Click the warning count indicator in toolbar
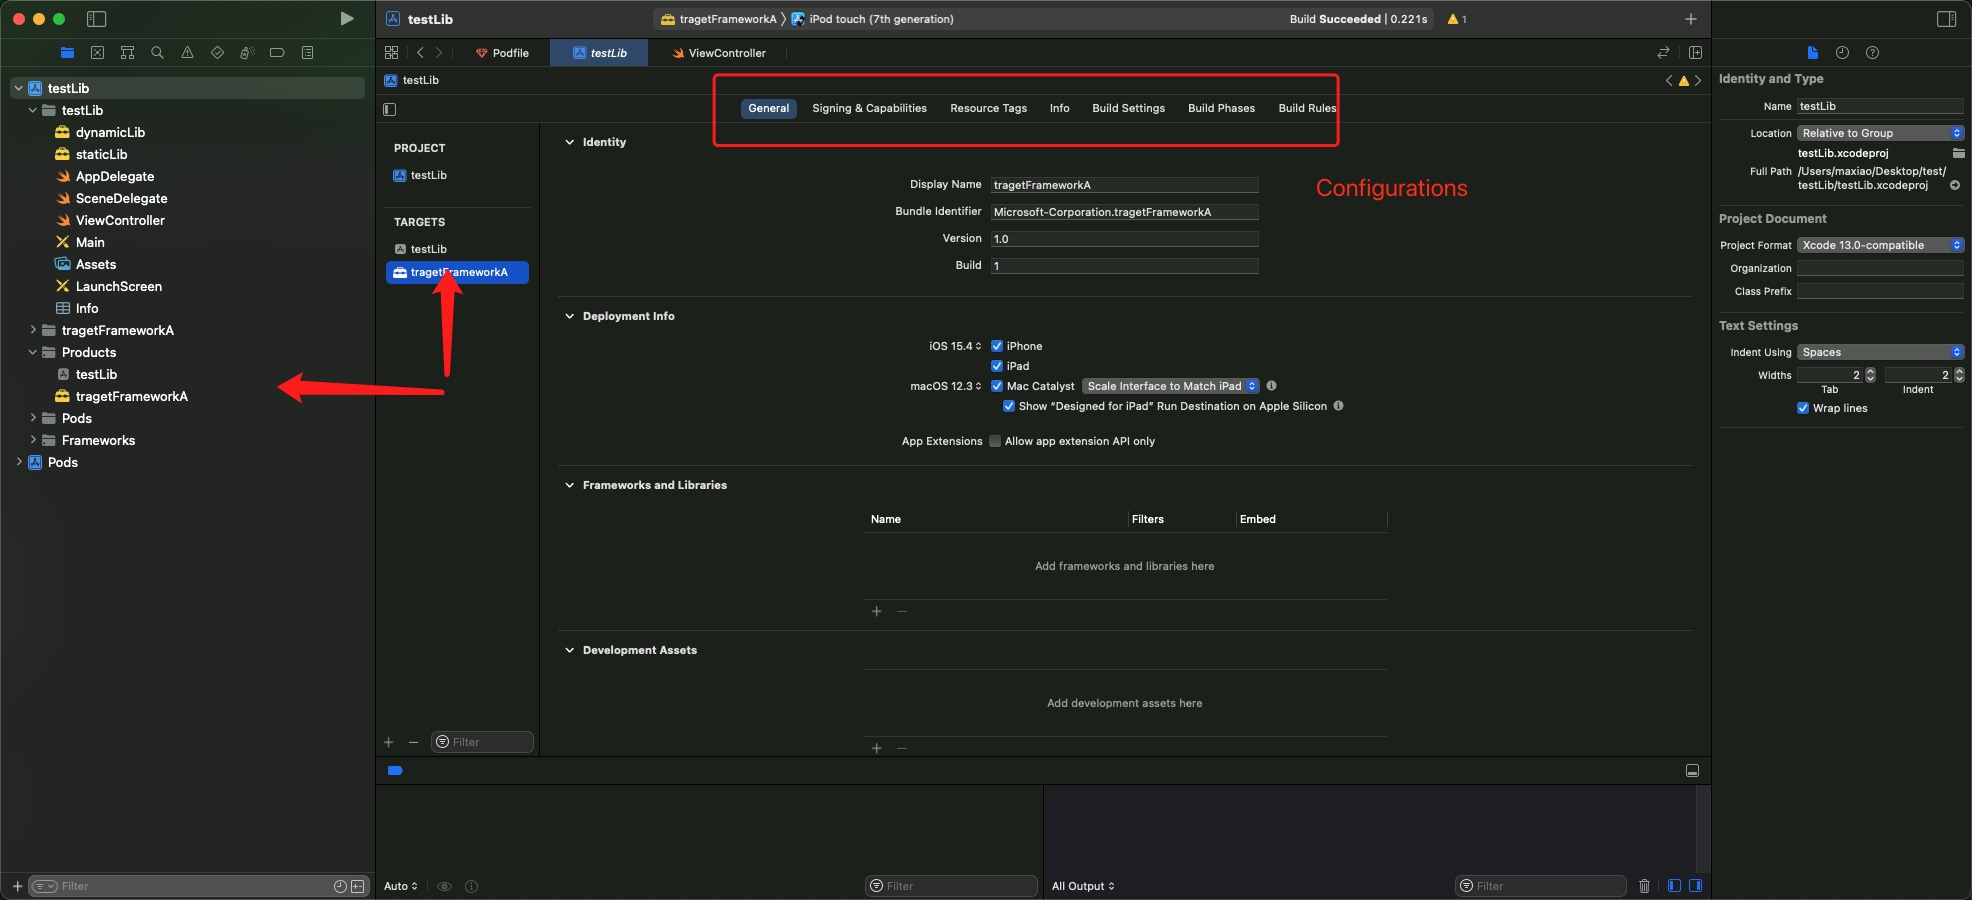The image size is (1972, 900). [1457, 19]
